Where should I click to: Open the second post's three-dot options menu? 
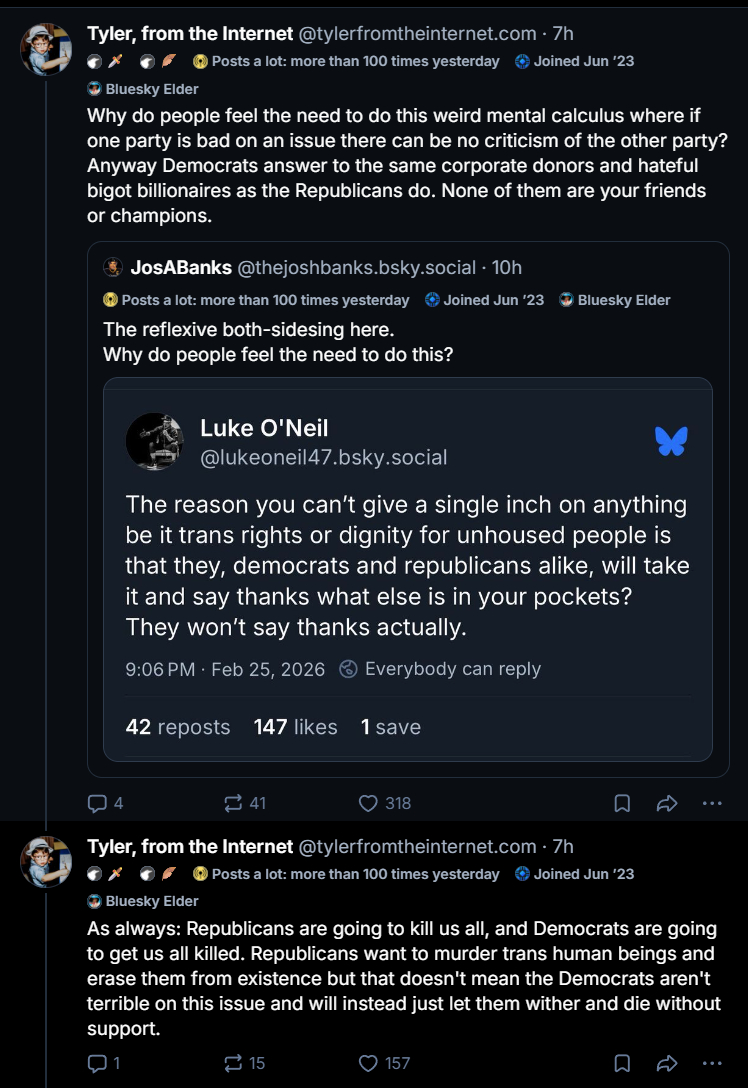click(x=712, y=1063)
